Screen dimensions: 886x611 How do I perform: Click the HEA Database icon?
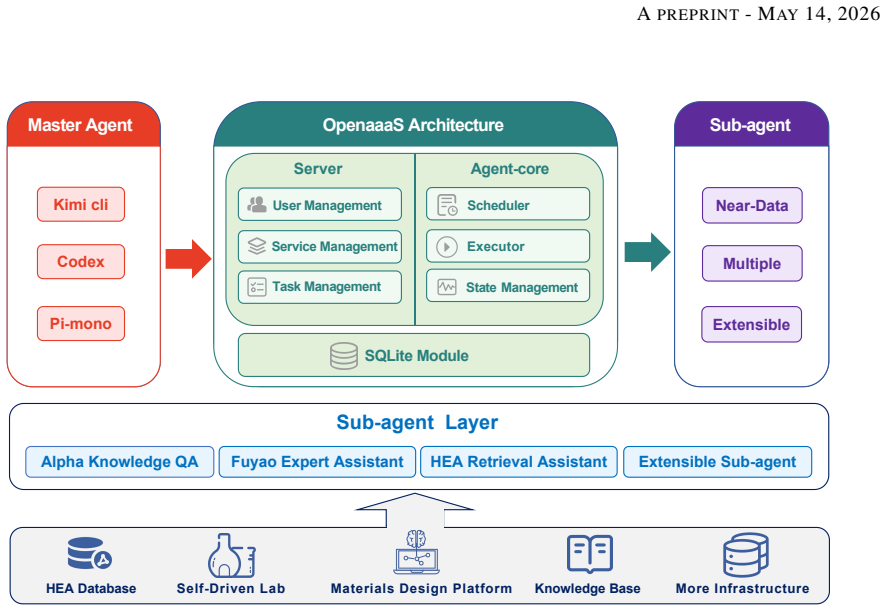(x=89, y=553)
